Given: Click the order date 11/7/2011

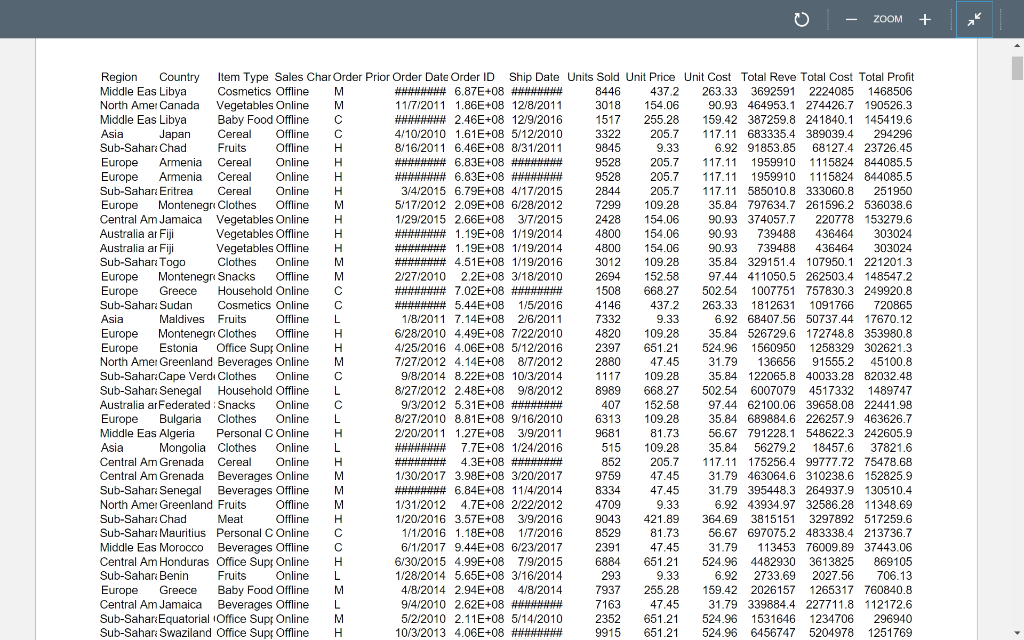Looking at the screenshot, I should (x=420, y=106).
